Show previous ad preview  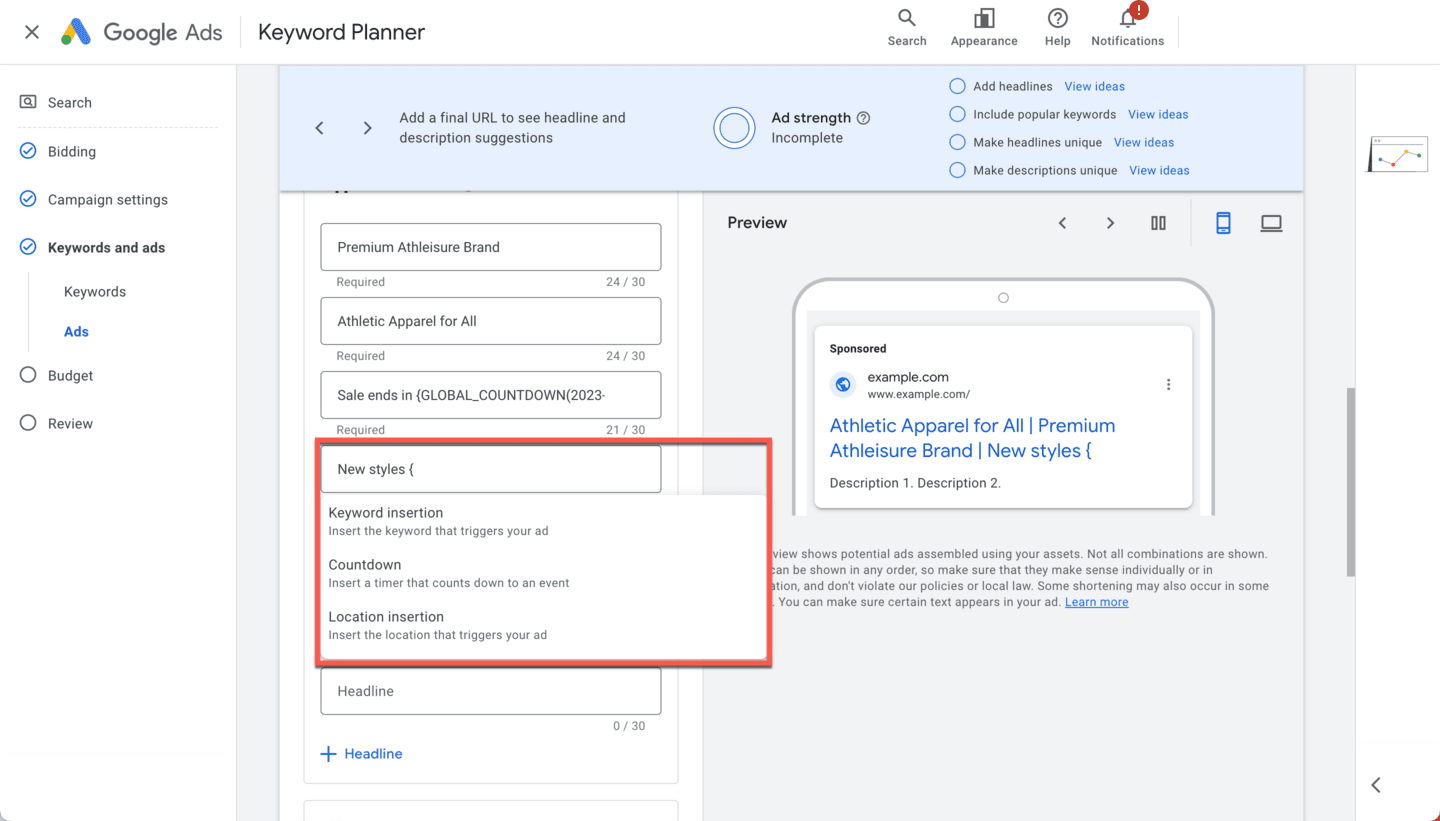click(1063, 223)
